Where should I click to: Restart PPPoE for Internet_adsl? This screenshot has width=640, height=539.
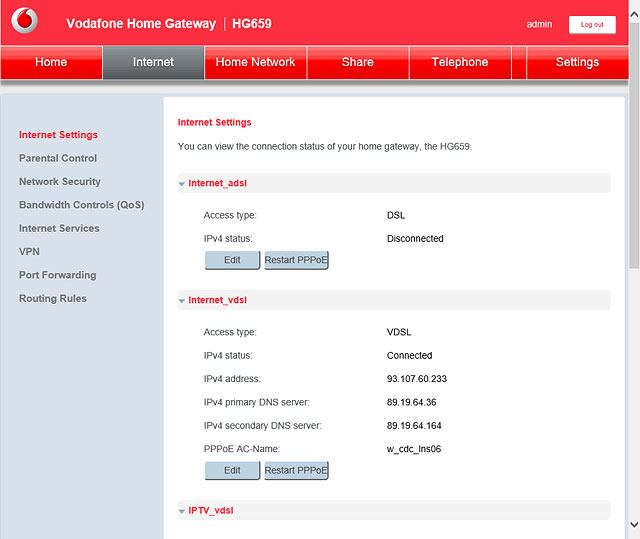coord(296,260)
